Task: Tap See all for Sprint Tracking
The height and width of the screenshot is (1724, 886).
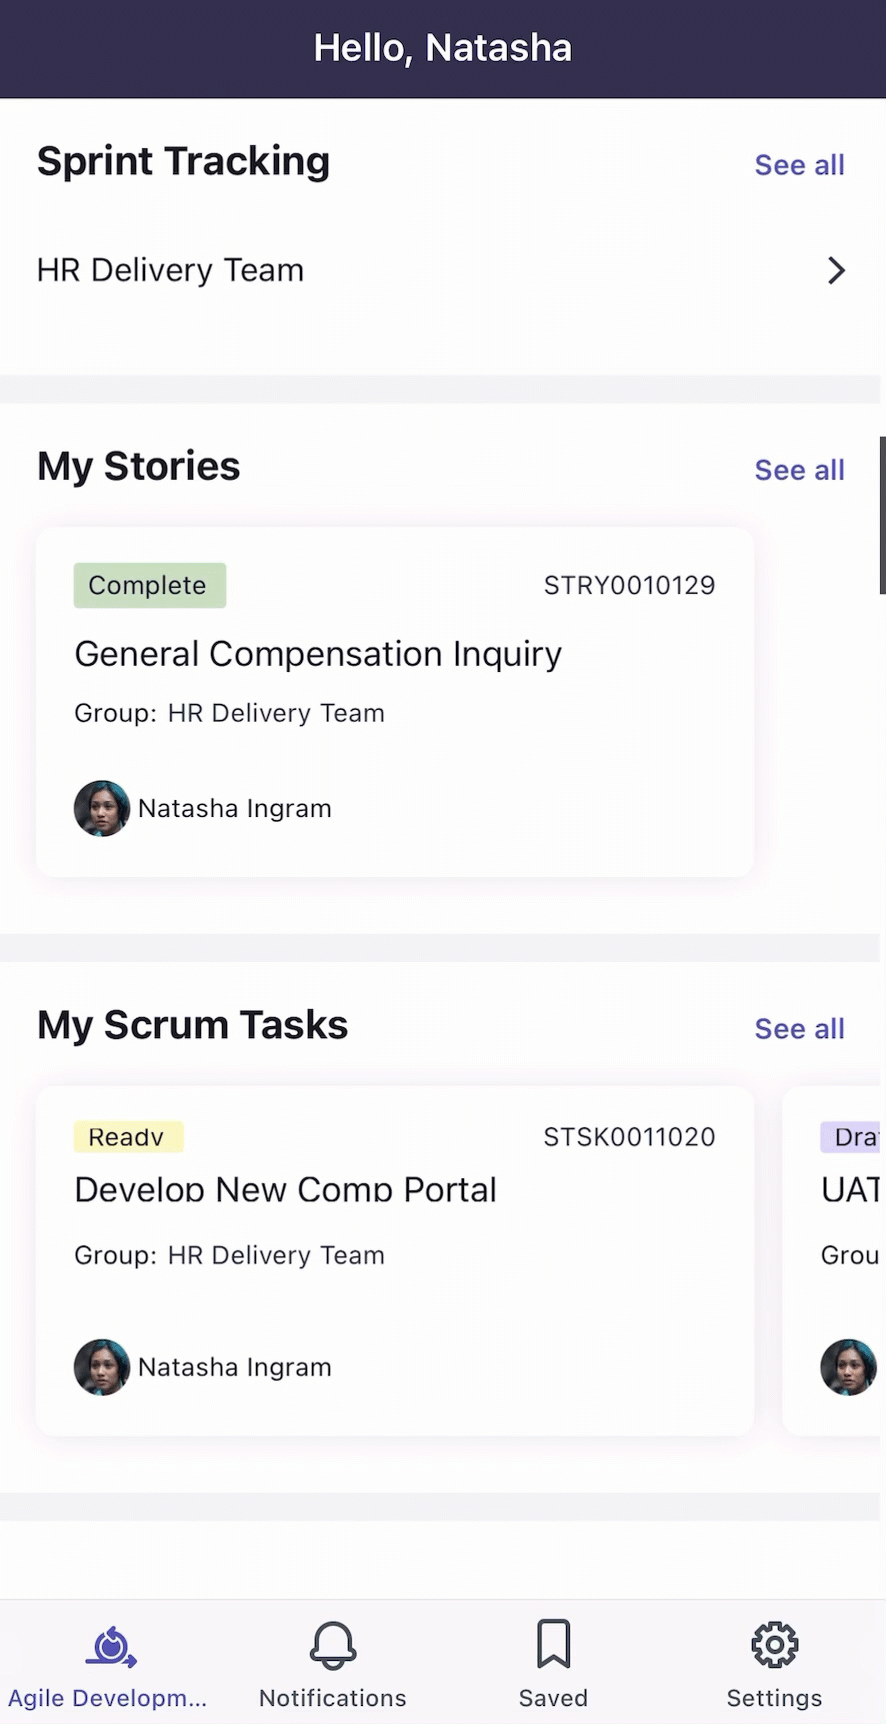Action: point(799,165)
